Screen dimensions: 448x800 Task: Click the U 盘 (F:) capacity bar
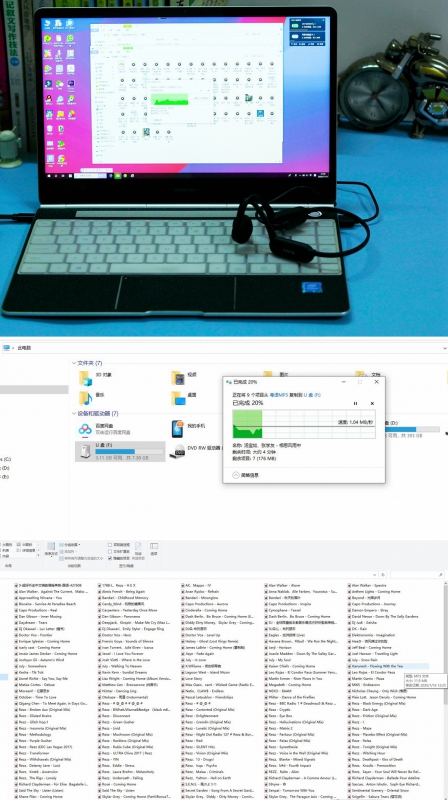(x=129, y=452)
